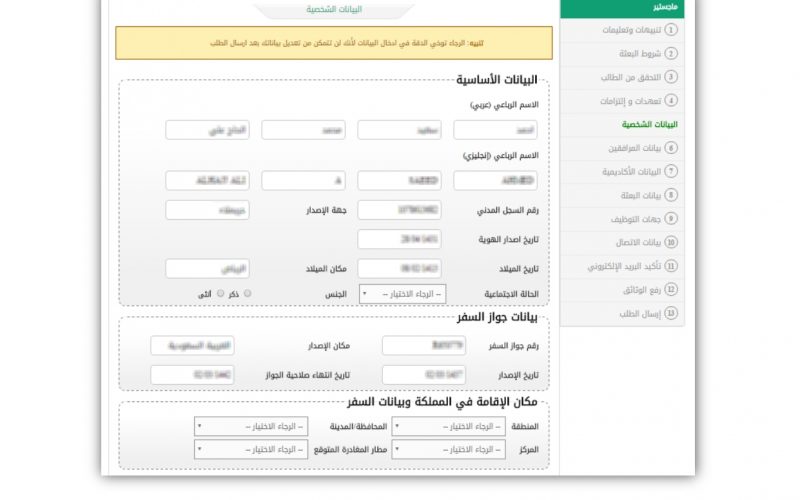This screenshot has width=800, height=500.
Task: Go to تنبيهات وتعليمات step
Action: [622, 30]
